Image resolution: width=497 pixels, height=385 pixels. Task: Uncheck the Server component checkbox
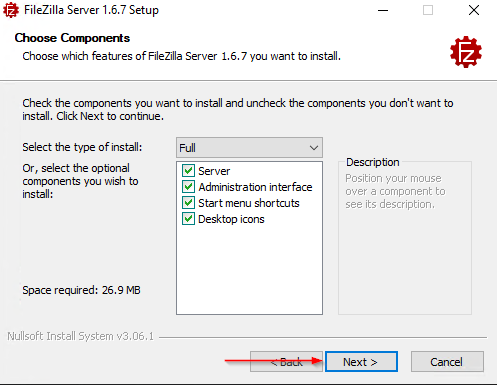pyautogui.click(x=188, y=171)
